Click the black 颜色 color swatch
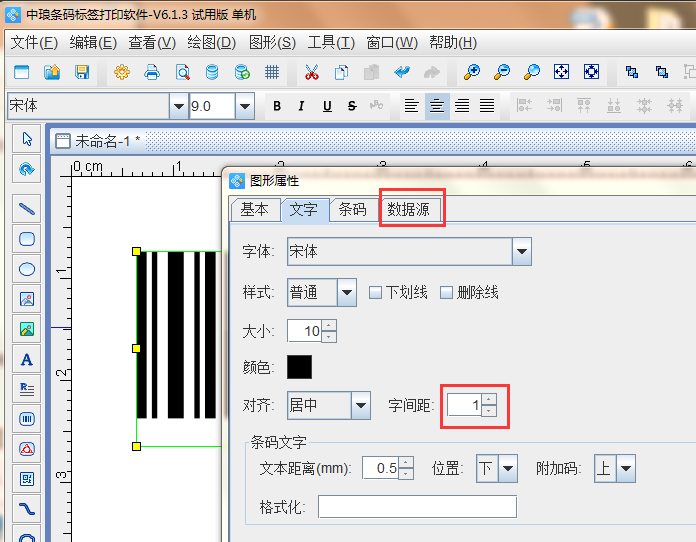696x542 pixels. 299,367
